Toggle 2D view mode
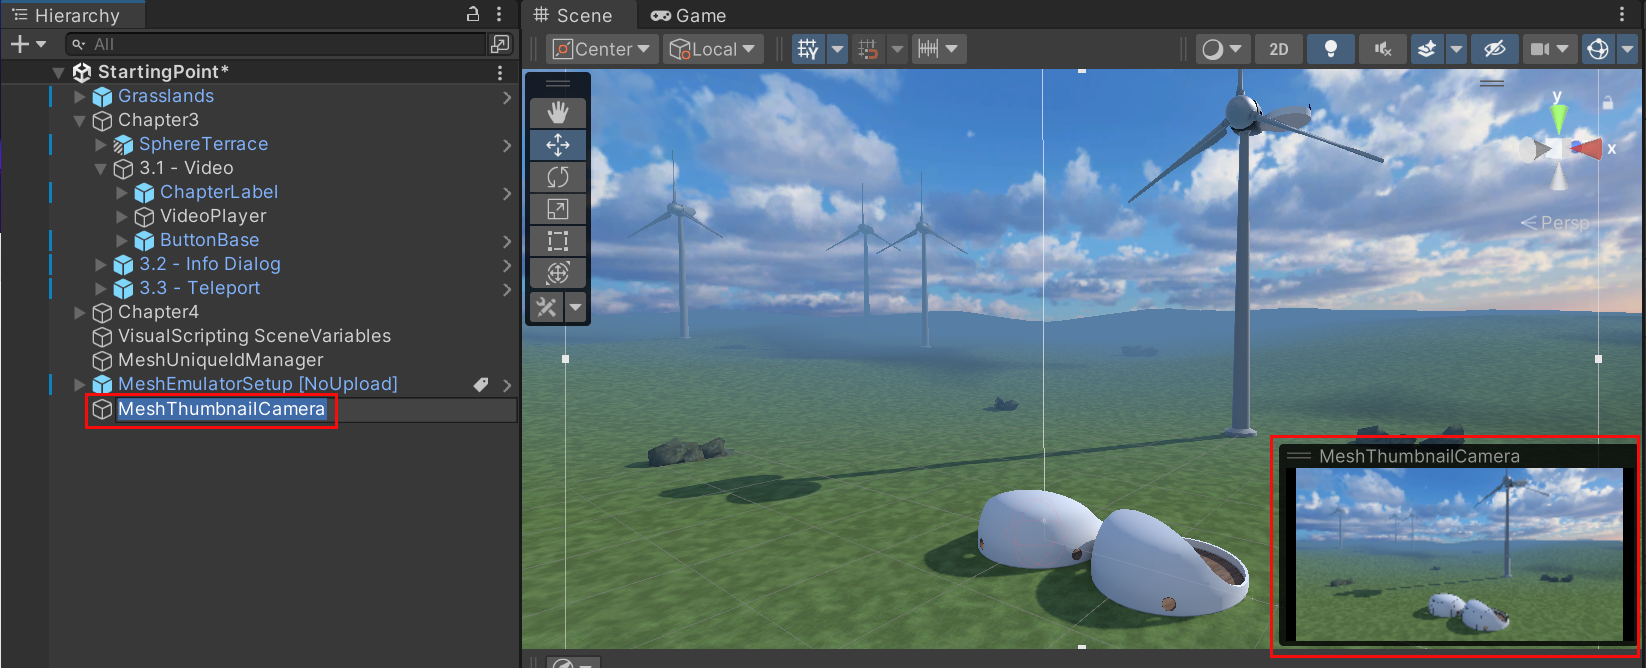 click(1279, 49)
